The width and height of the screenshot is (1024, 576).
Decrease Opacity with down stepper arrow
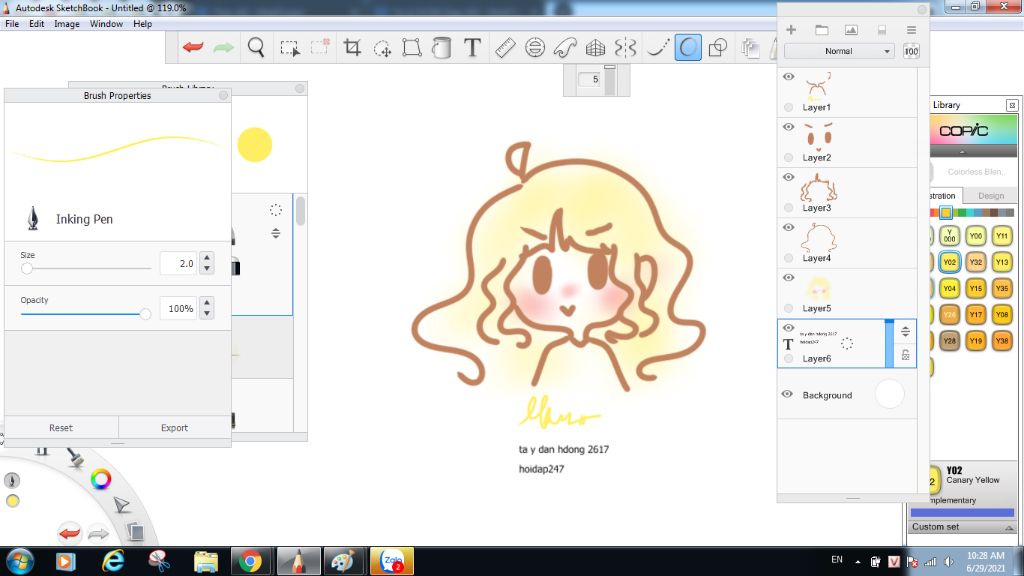tap(207, 313)
